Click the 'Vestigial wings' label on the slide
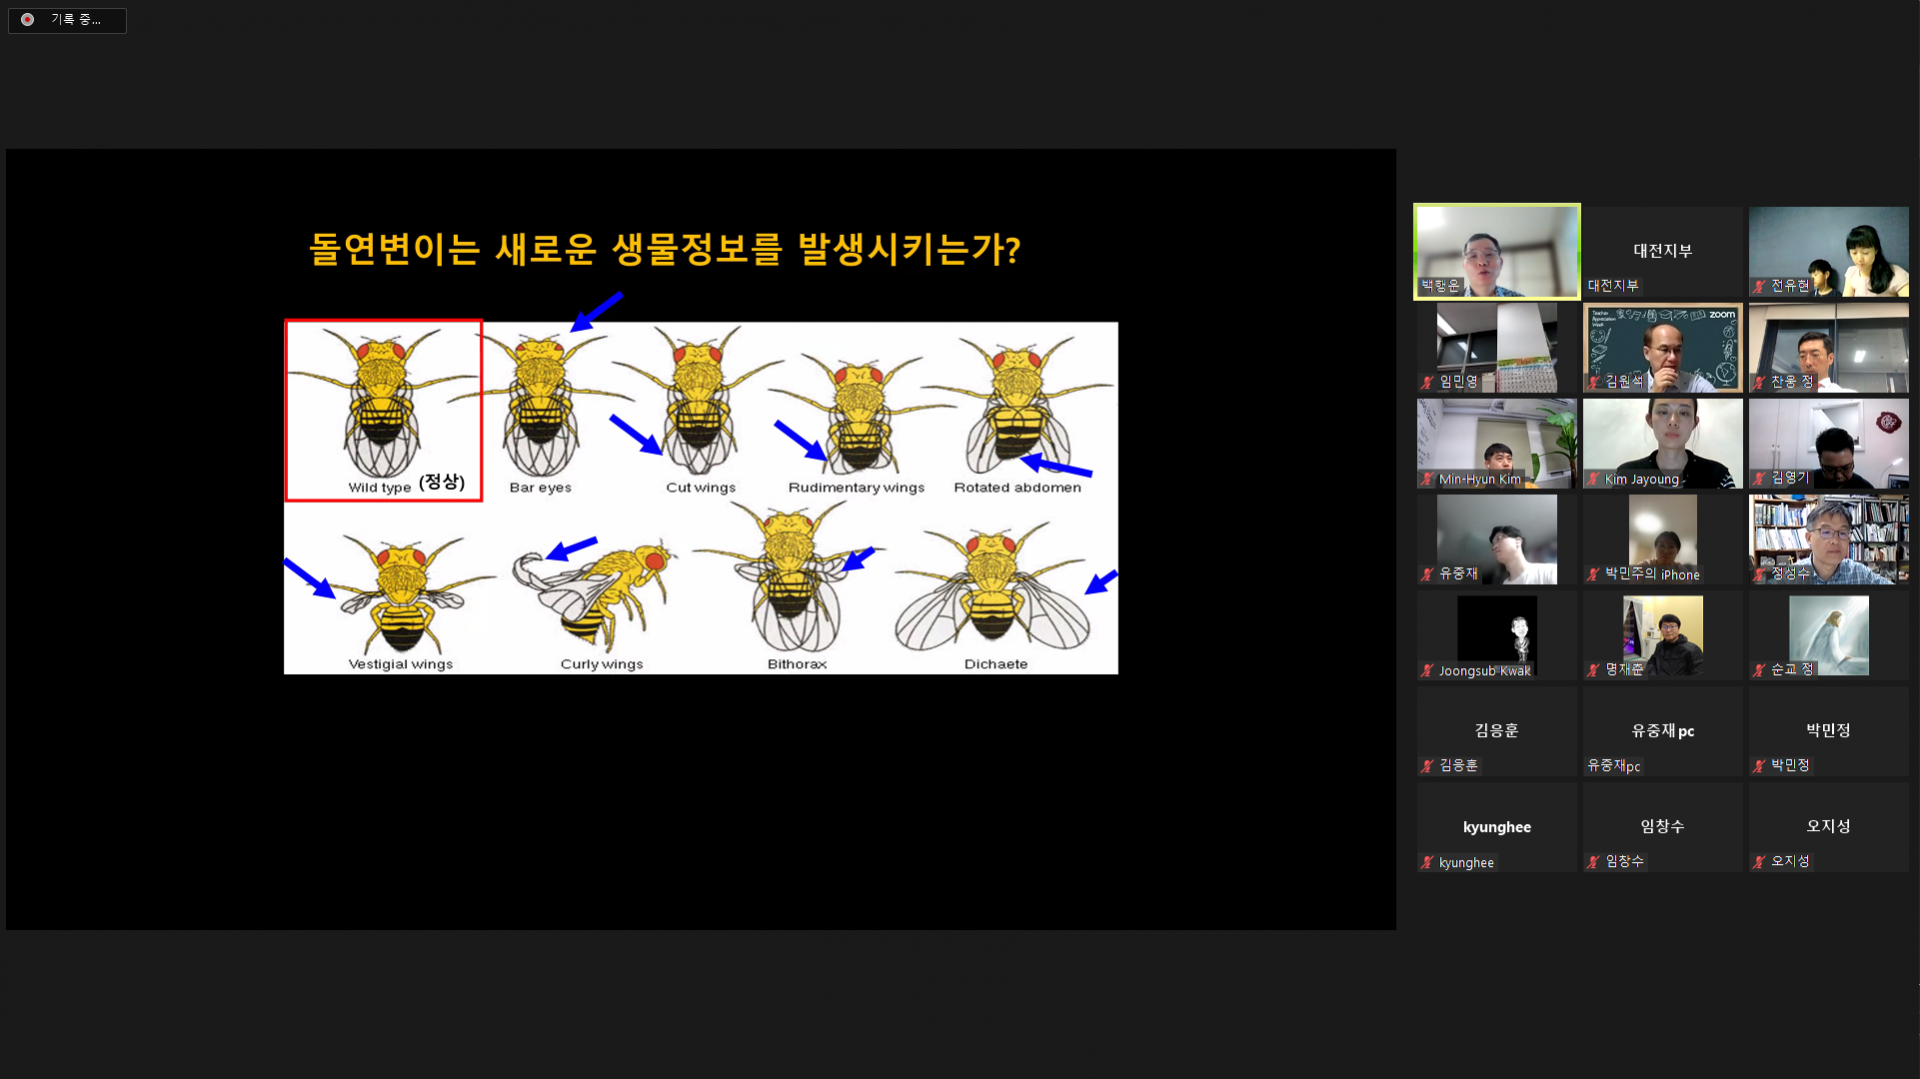 [401, 664]
